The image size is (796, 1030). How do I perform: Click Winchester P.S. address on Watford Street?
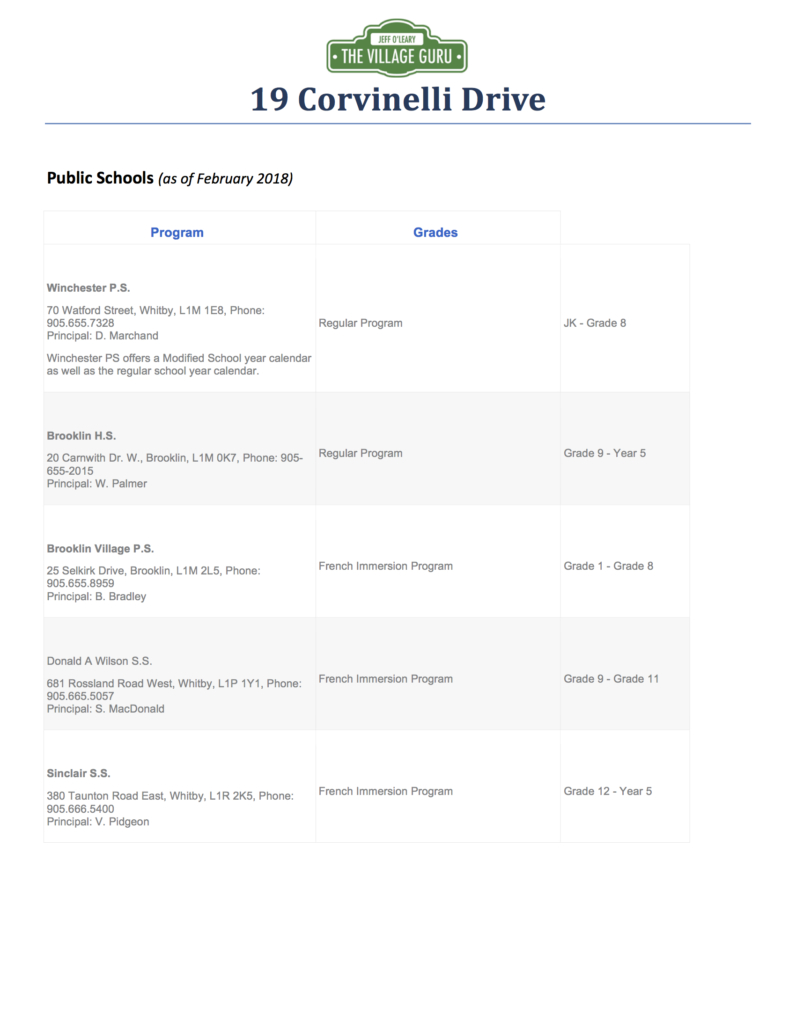click(x=156, y=317)
